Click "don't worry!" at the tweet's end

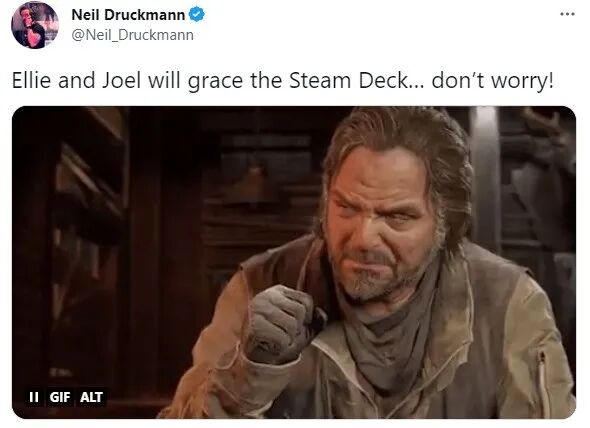493,81
